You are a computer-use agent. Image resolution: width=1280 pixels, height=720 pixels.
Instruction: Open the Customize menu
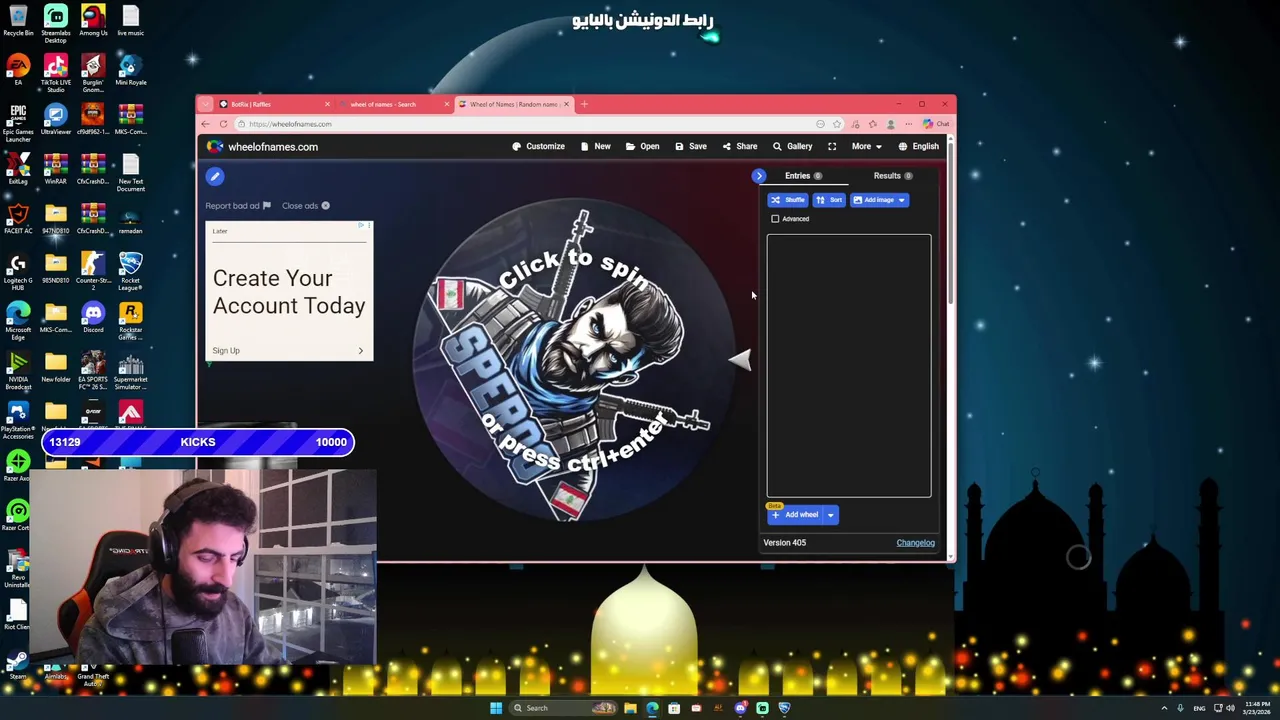point(538,147)
